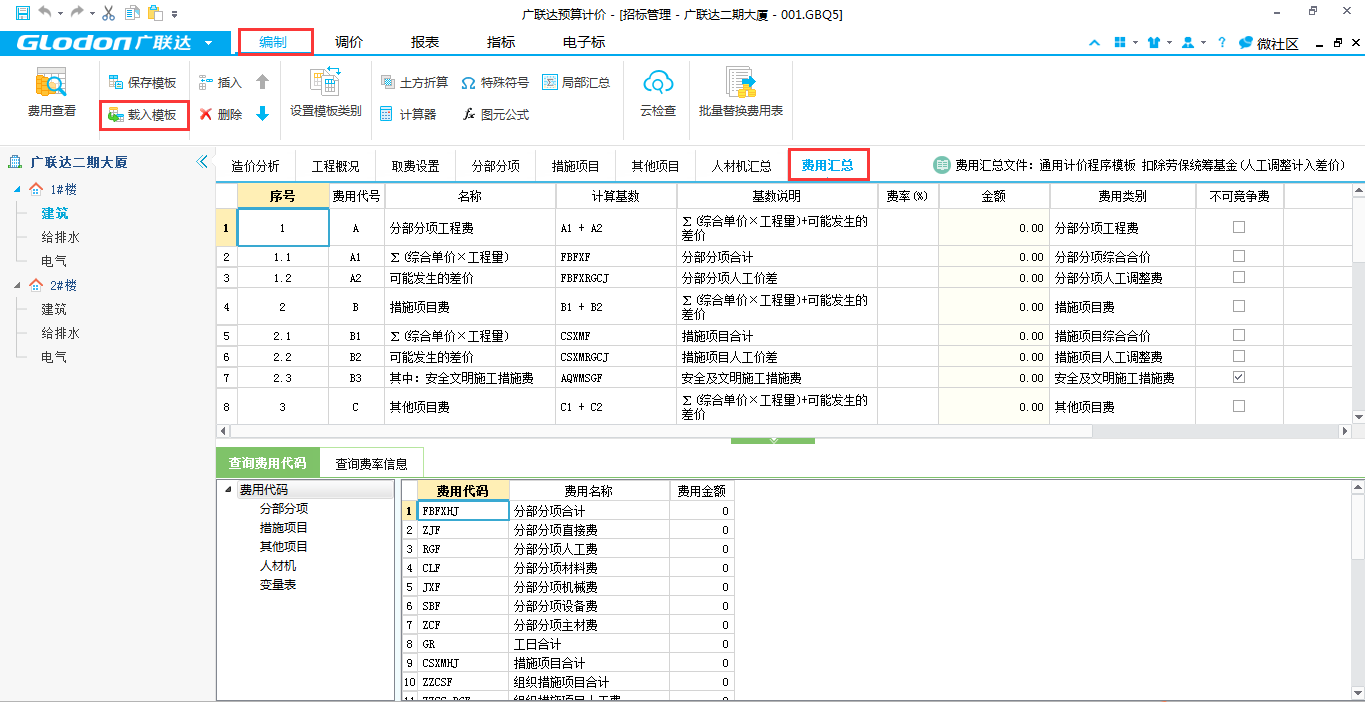Click the blue move-down arrow icon

tap(263, 114)
